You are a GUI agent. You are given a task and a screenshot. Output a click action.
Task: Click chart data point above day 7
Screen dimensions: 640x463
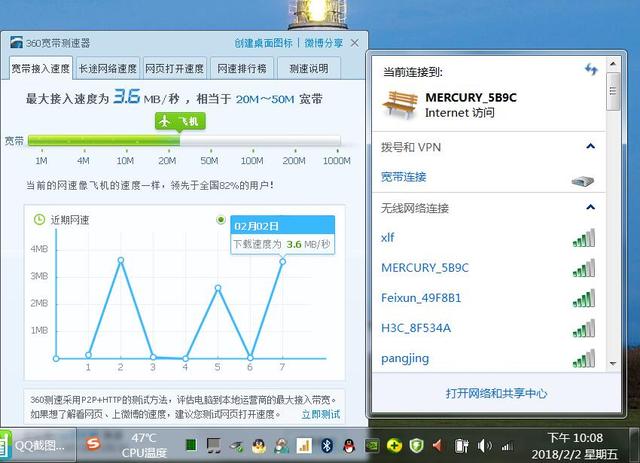coord(282,261)
